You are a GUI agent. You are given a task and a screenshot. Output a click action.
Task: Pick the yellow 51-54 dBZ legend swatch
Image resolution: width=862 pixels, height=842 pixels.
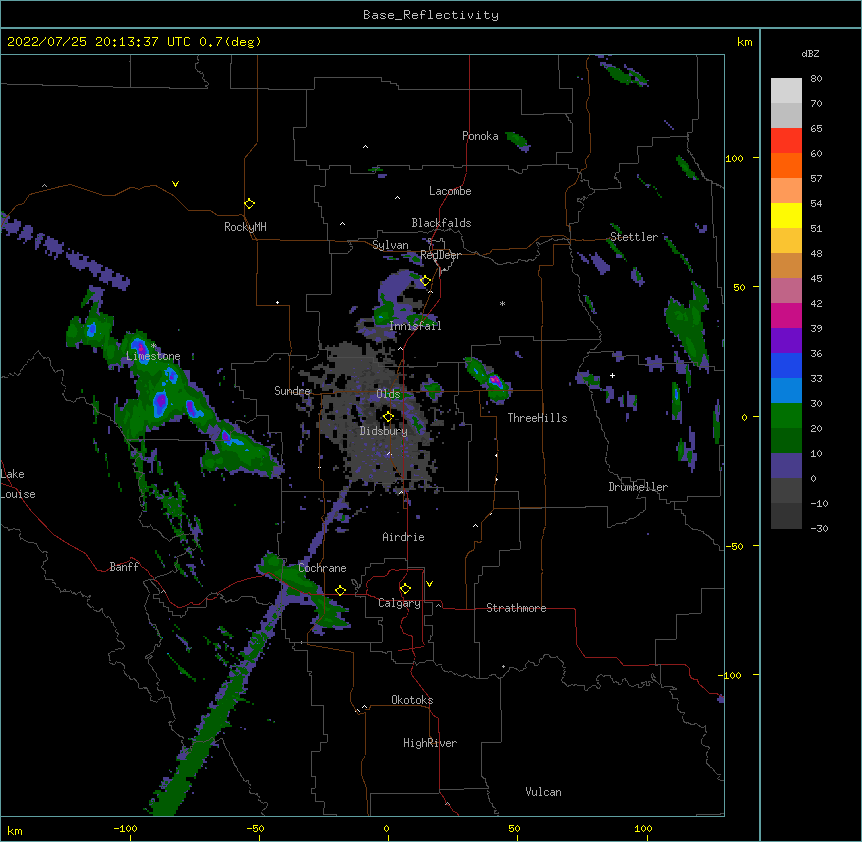point(786,215)
